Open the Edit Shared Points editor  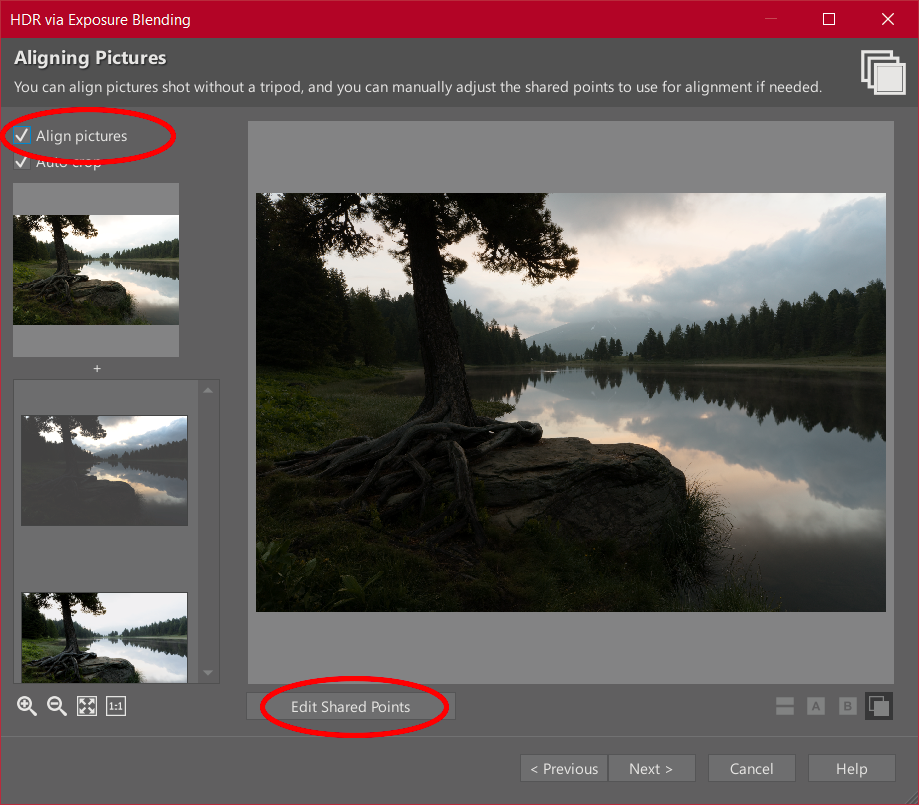coord(350,706)
